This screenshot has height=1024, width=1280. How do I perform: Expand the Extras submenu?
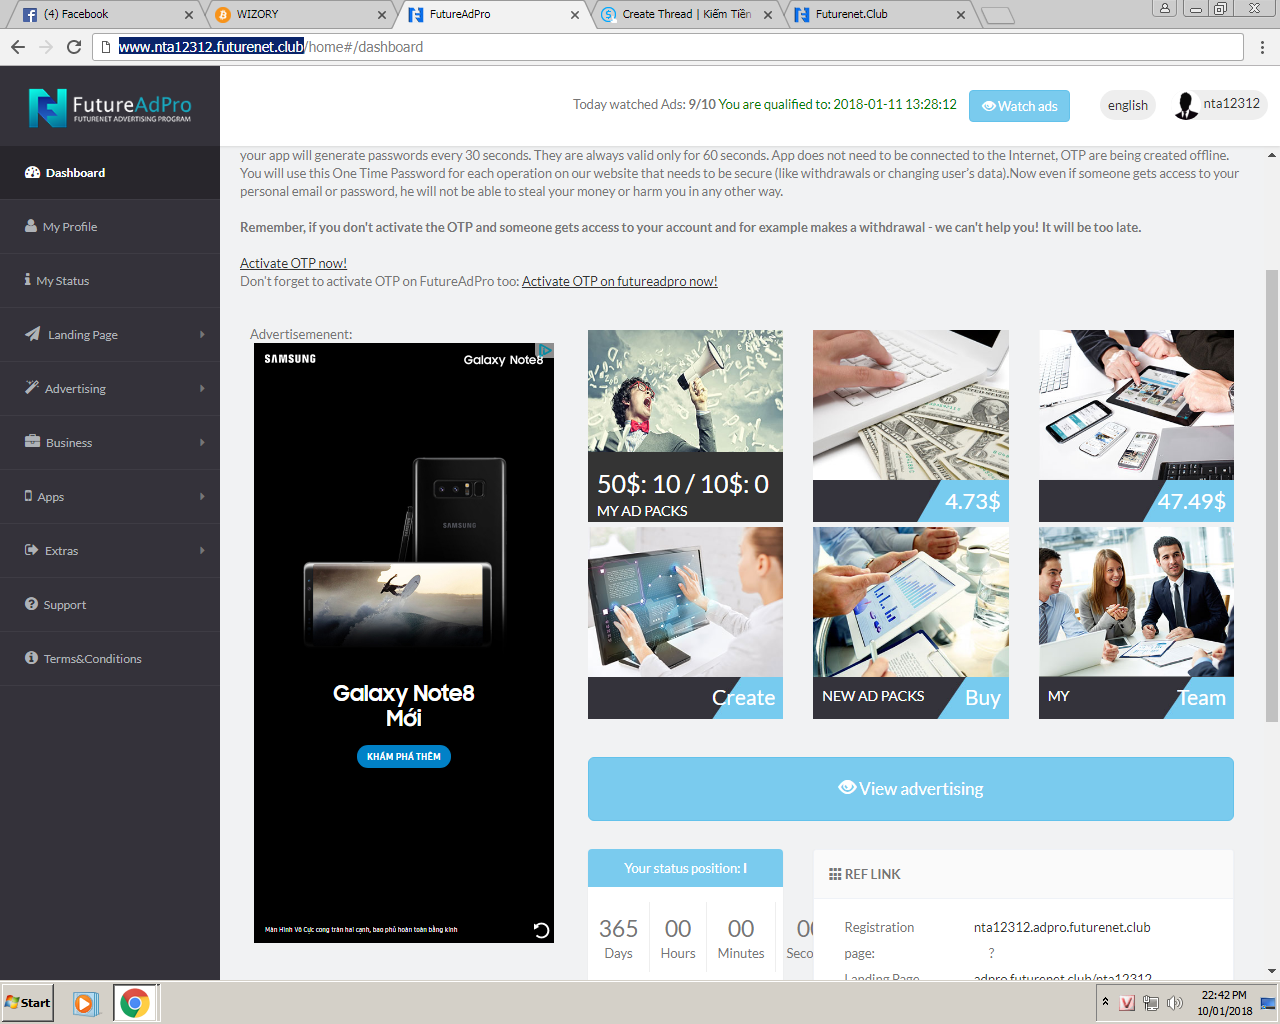[x=110, y=551]
